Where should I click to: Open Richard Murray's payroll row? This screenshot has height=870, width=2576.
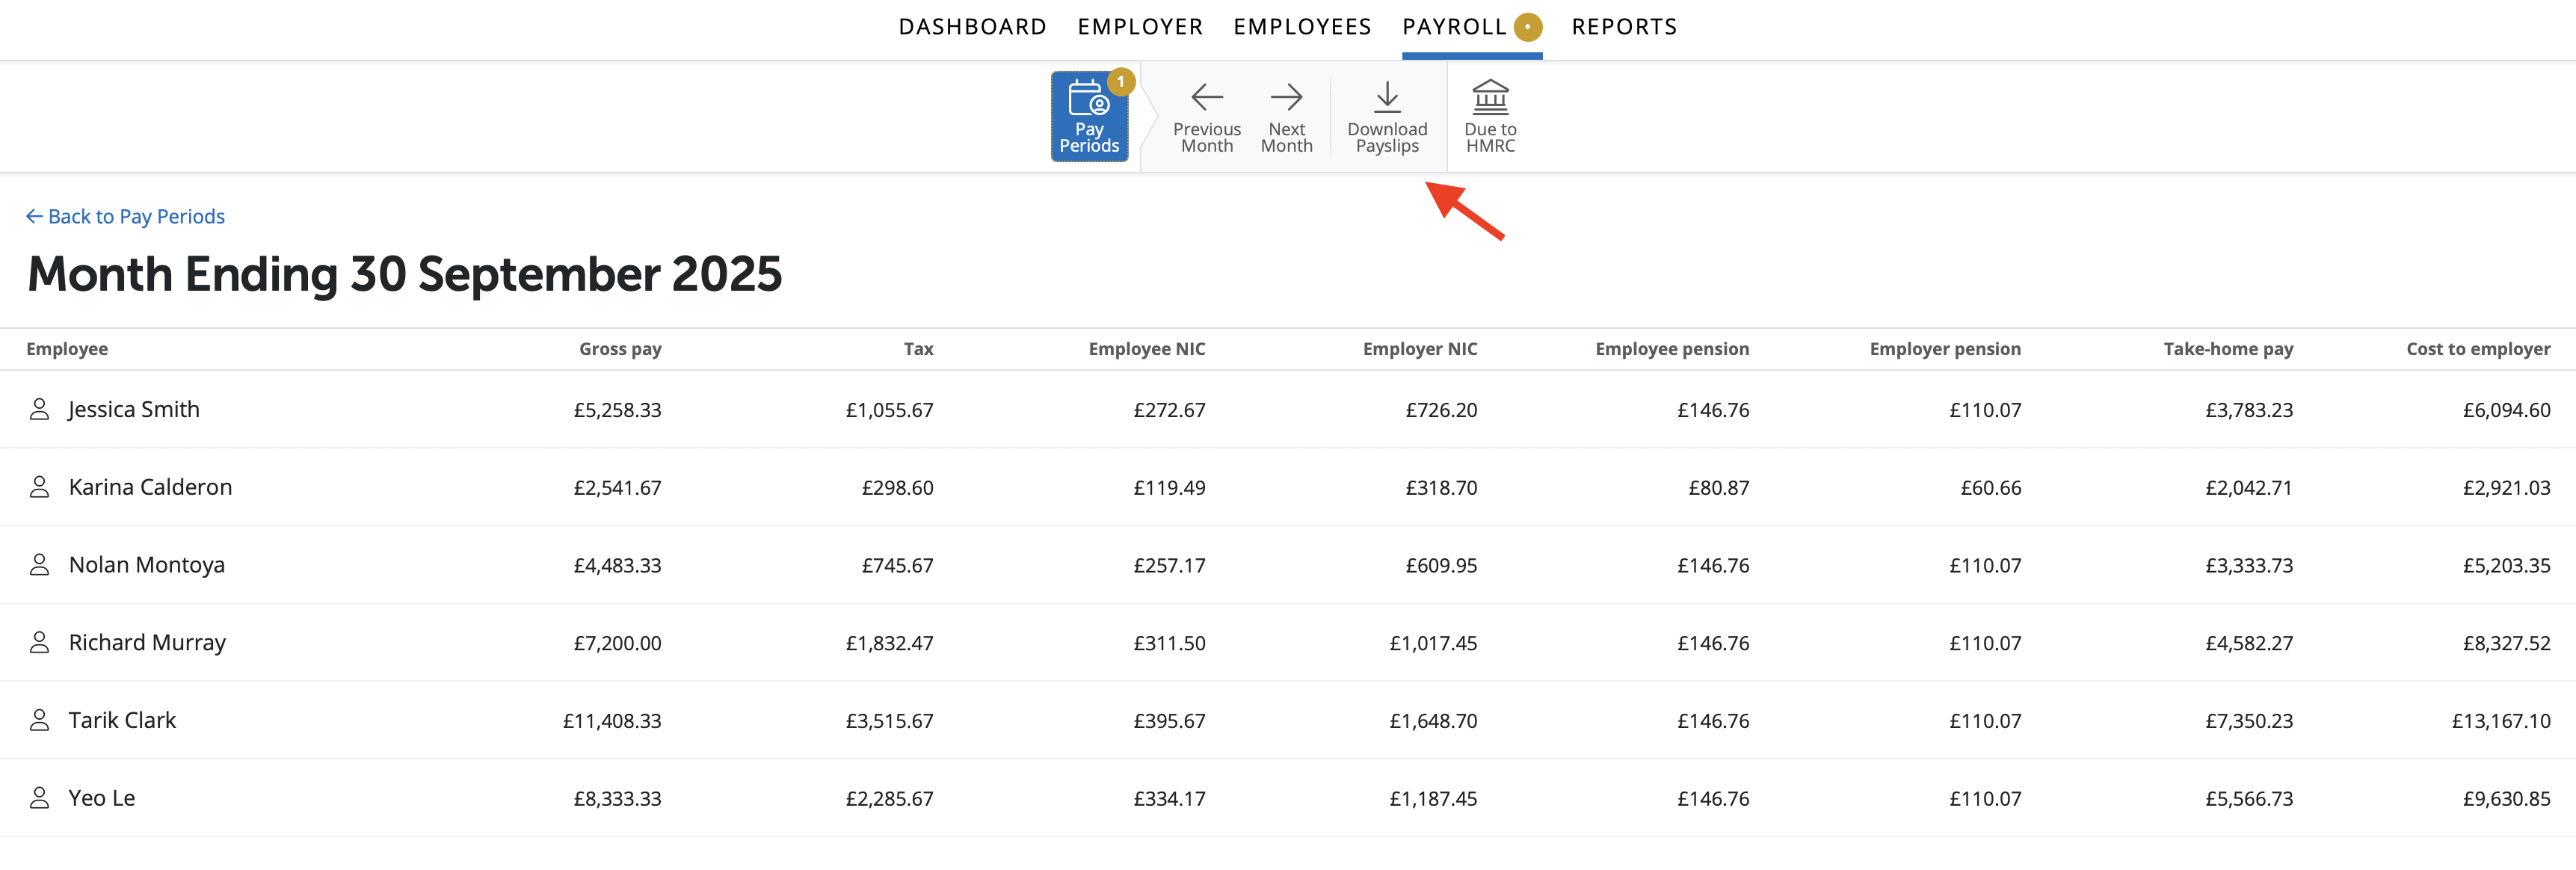tap(147, 643)
